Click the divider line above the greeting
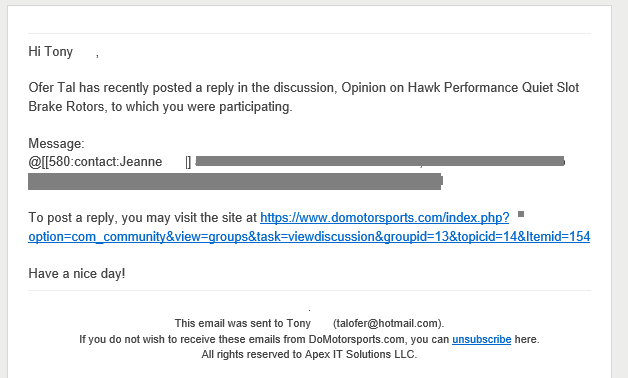Screen dimensions: 628x378 pyautogui.click(x=309, y=33)
